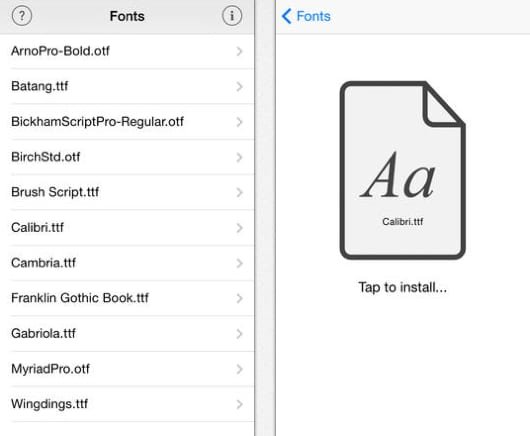
Task: Select Cambria.ttf font name
Action: pos(43,263)
